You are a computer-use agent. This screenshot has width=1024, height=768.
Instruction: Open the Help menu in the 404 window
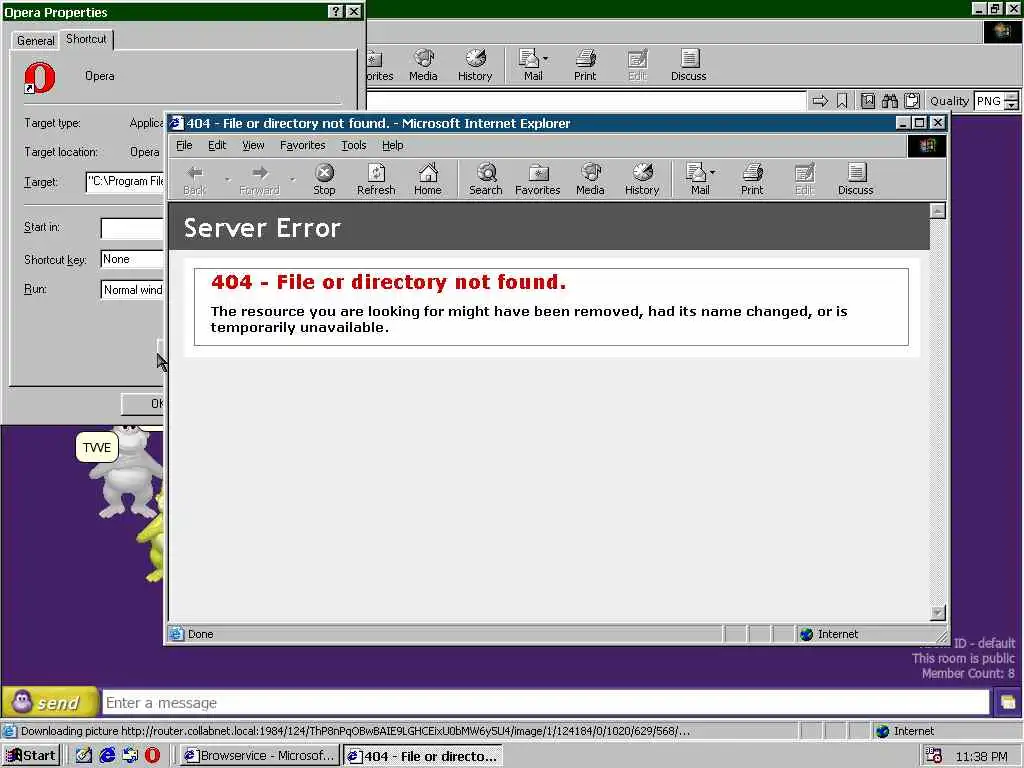(392, 145)
